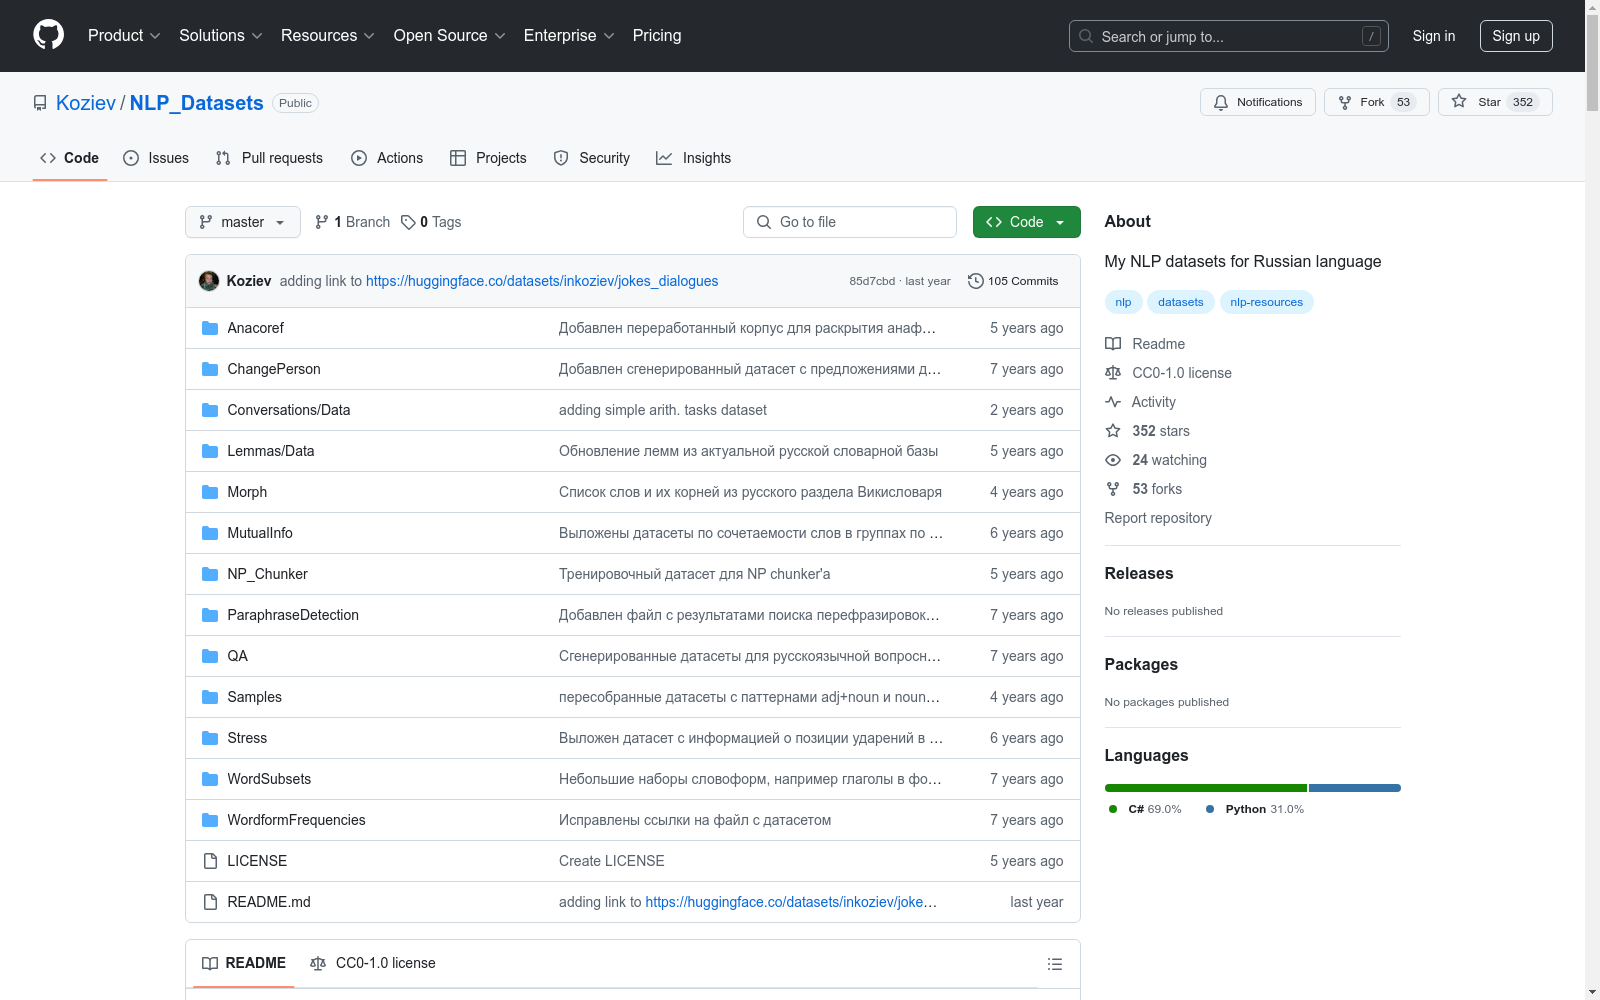Fork the repository button

[x=1377, y=102]
